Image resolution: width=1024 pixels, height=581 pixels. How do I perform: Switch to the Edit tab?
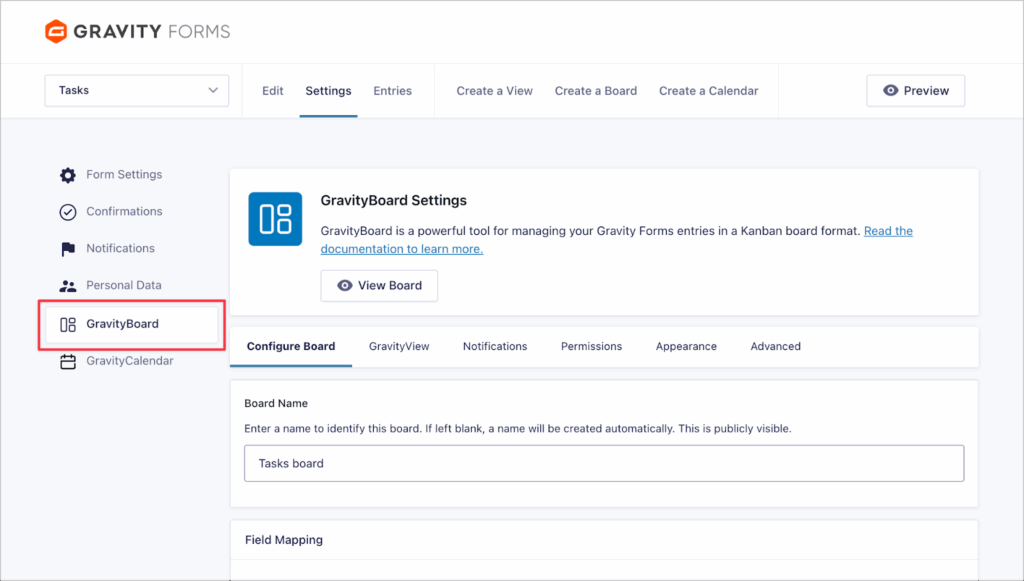pyautogui.click(x=272, y=91)
